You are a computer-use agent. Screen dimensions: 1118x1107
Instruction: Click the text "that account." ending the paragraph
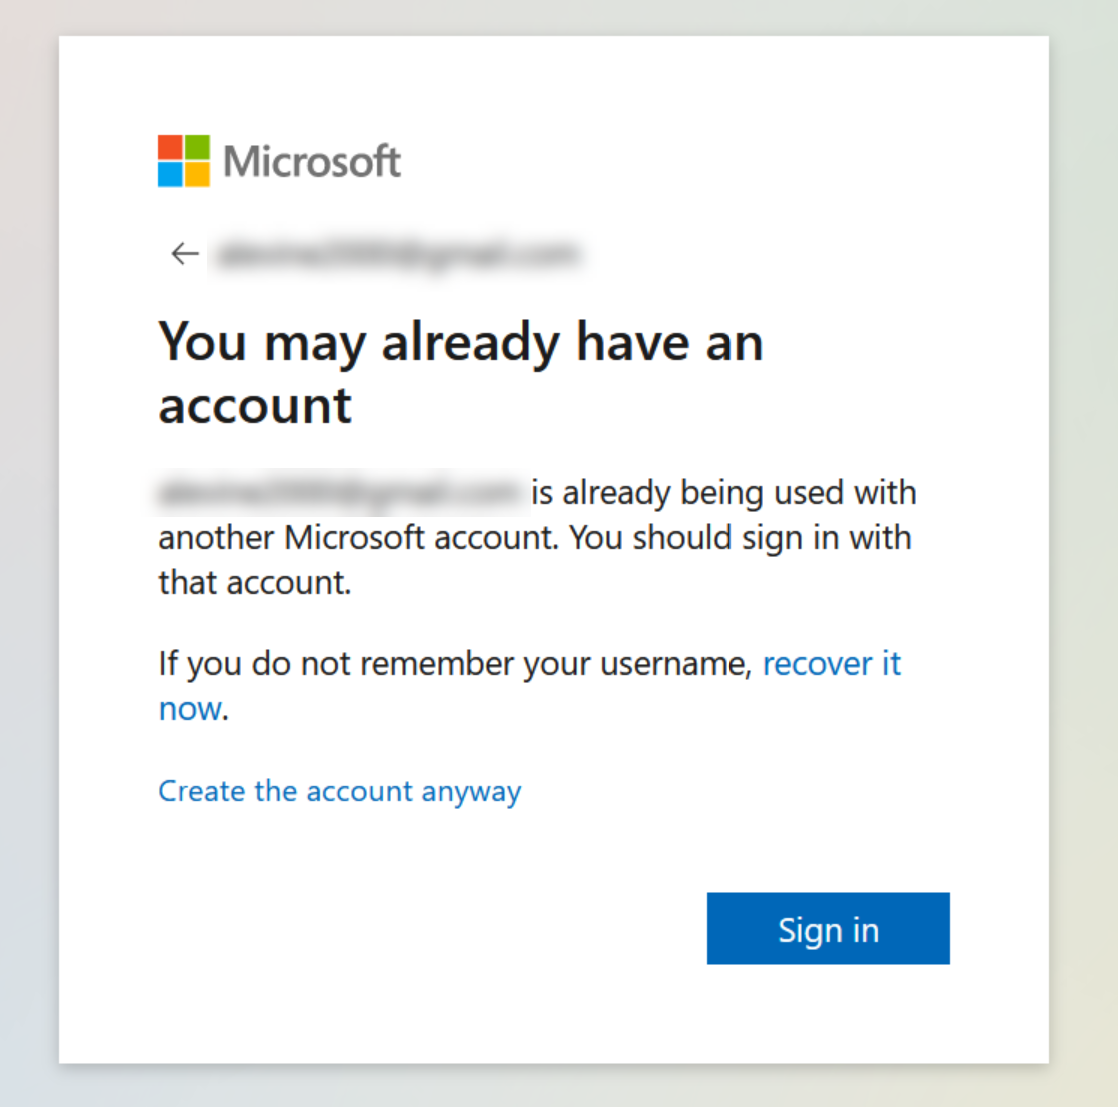[x=255, y=582]
